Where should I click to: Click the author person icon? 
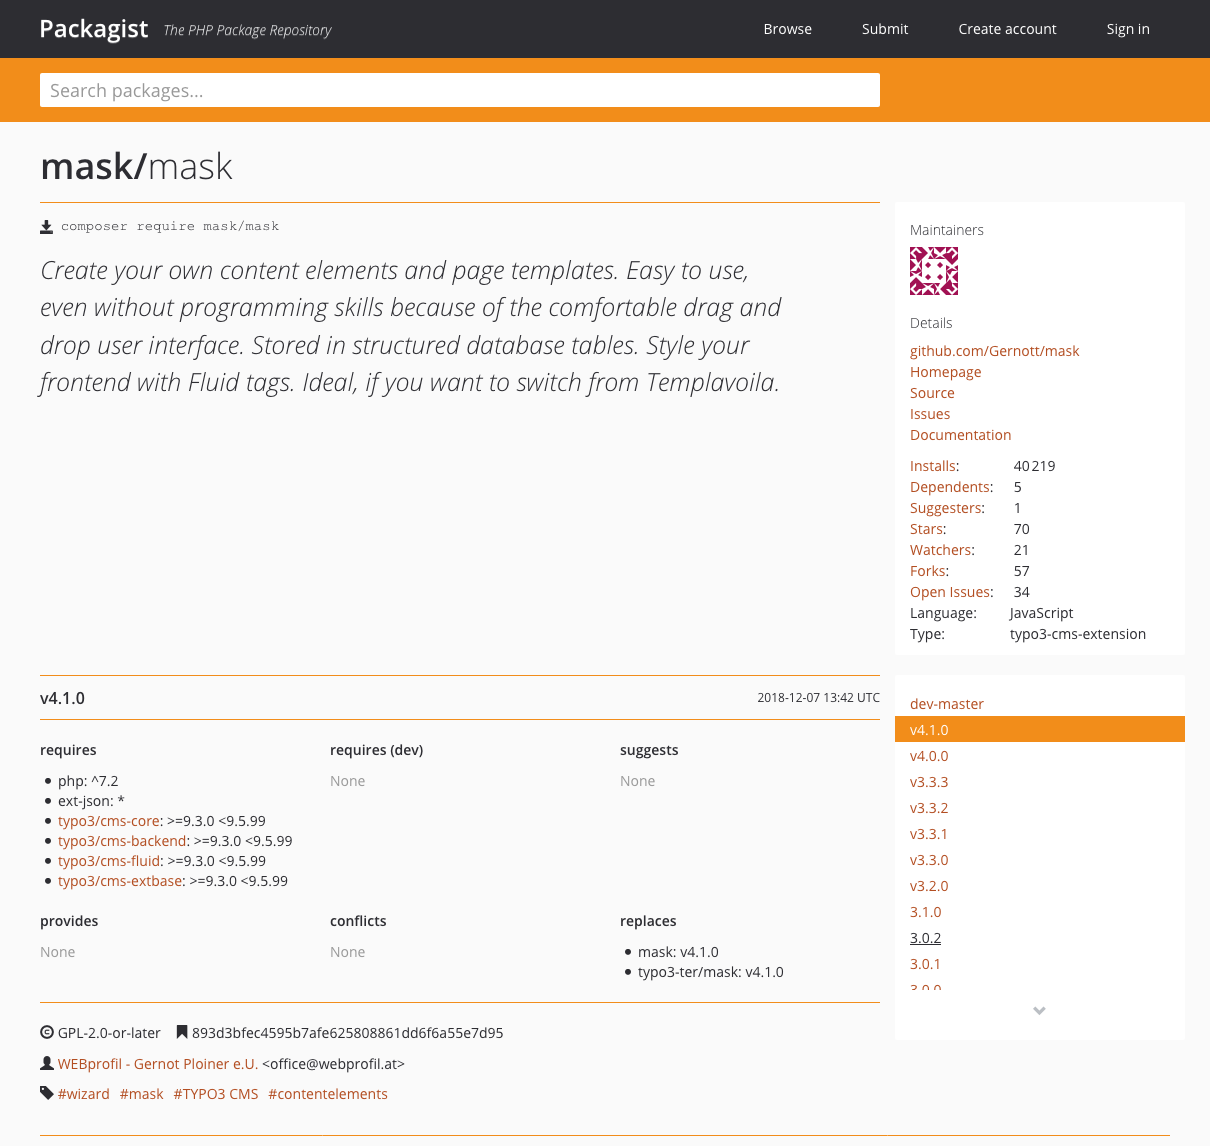pyautogui.click(x=46, y=1064)
